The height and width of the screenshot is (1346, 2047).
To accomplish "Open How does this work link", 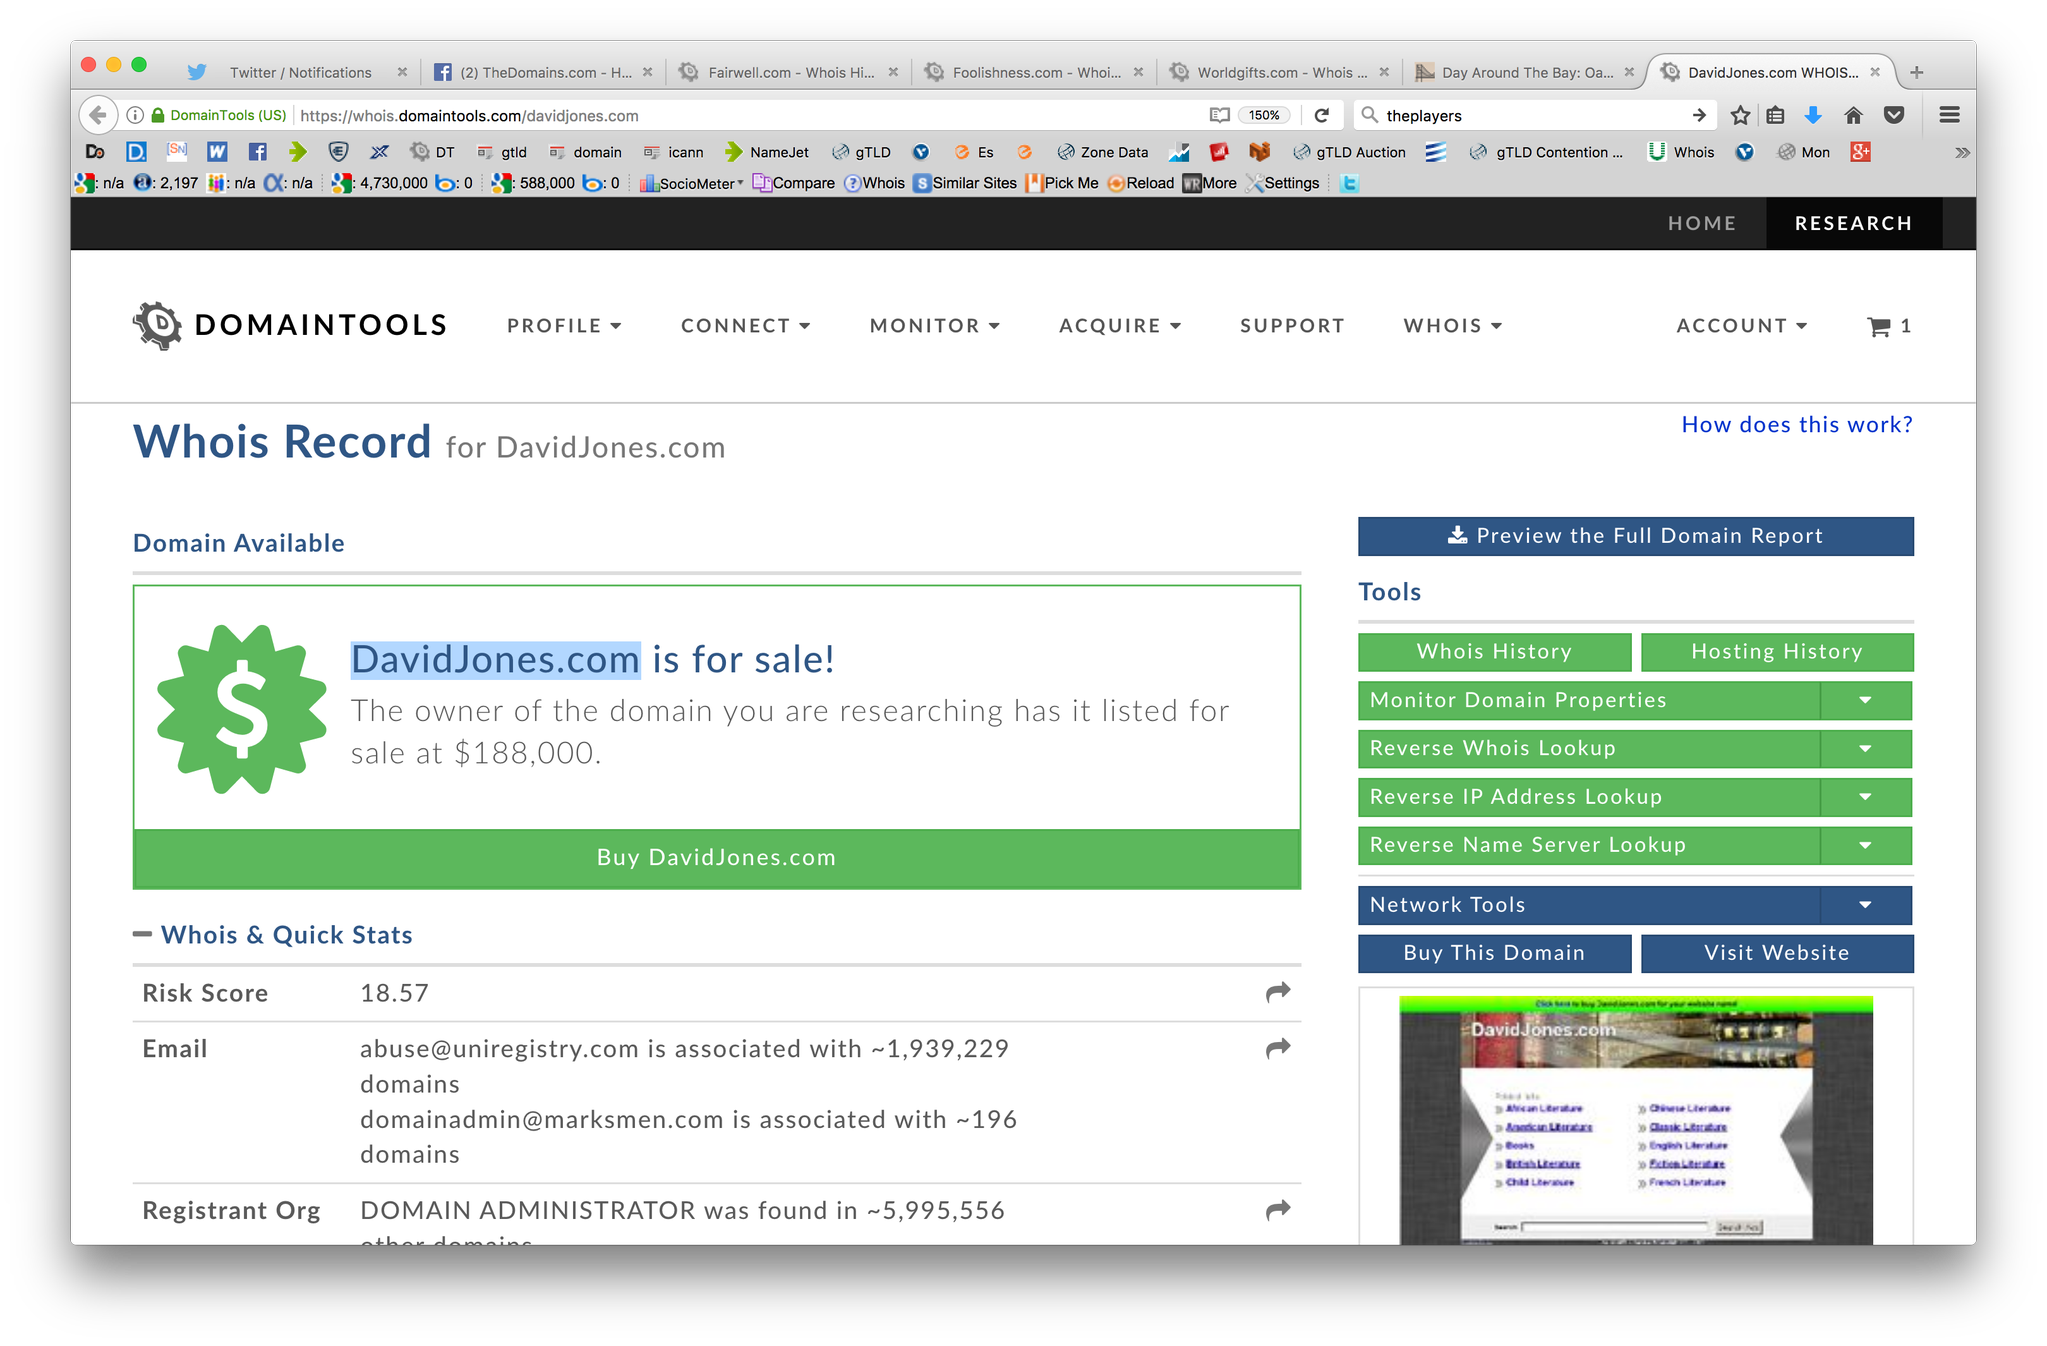I will pyautogui.click(x=1796, y=424).
